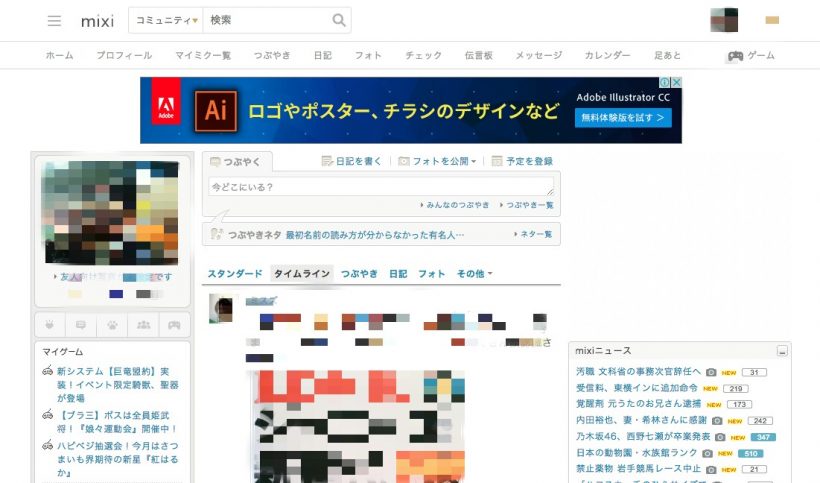Go to プロフィール in the navigation bar
Image resolution: width=820 pixels, height=483 pixels.
tap(124, 56)
